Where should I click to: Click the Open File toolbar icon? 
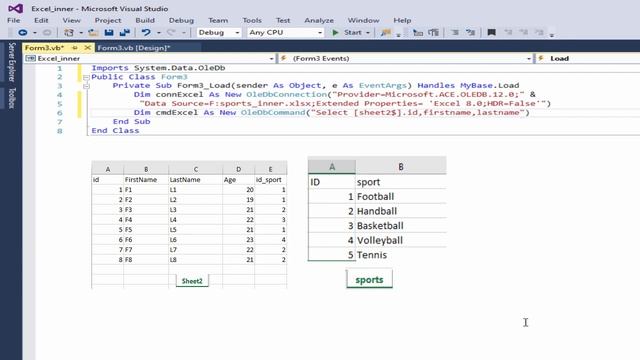93,33
